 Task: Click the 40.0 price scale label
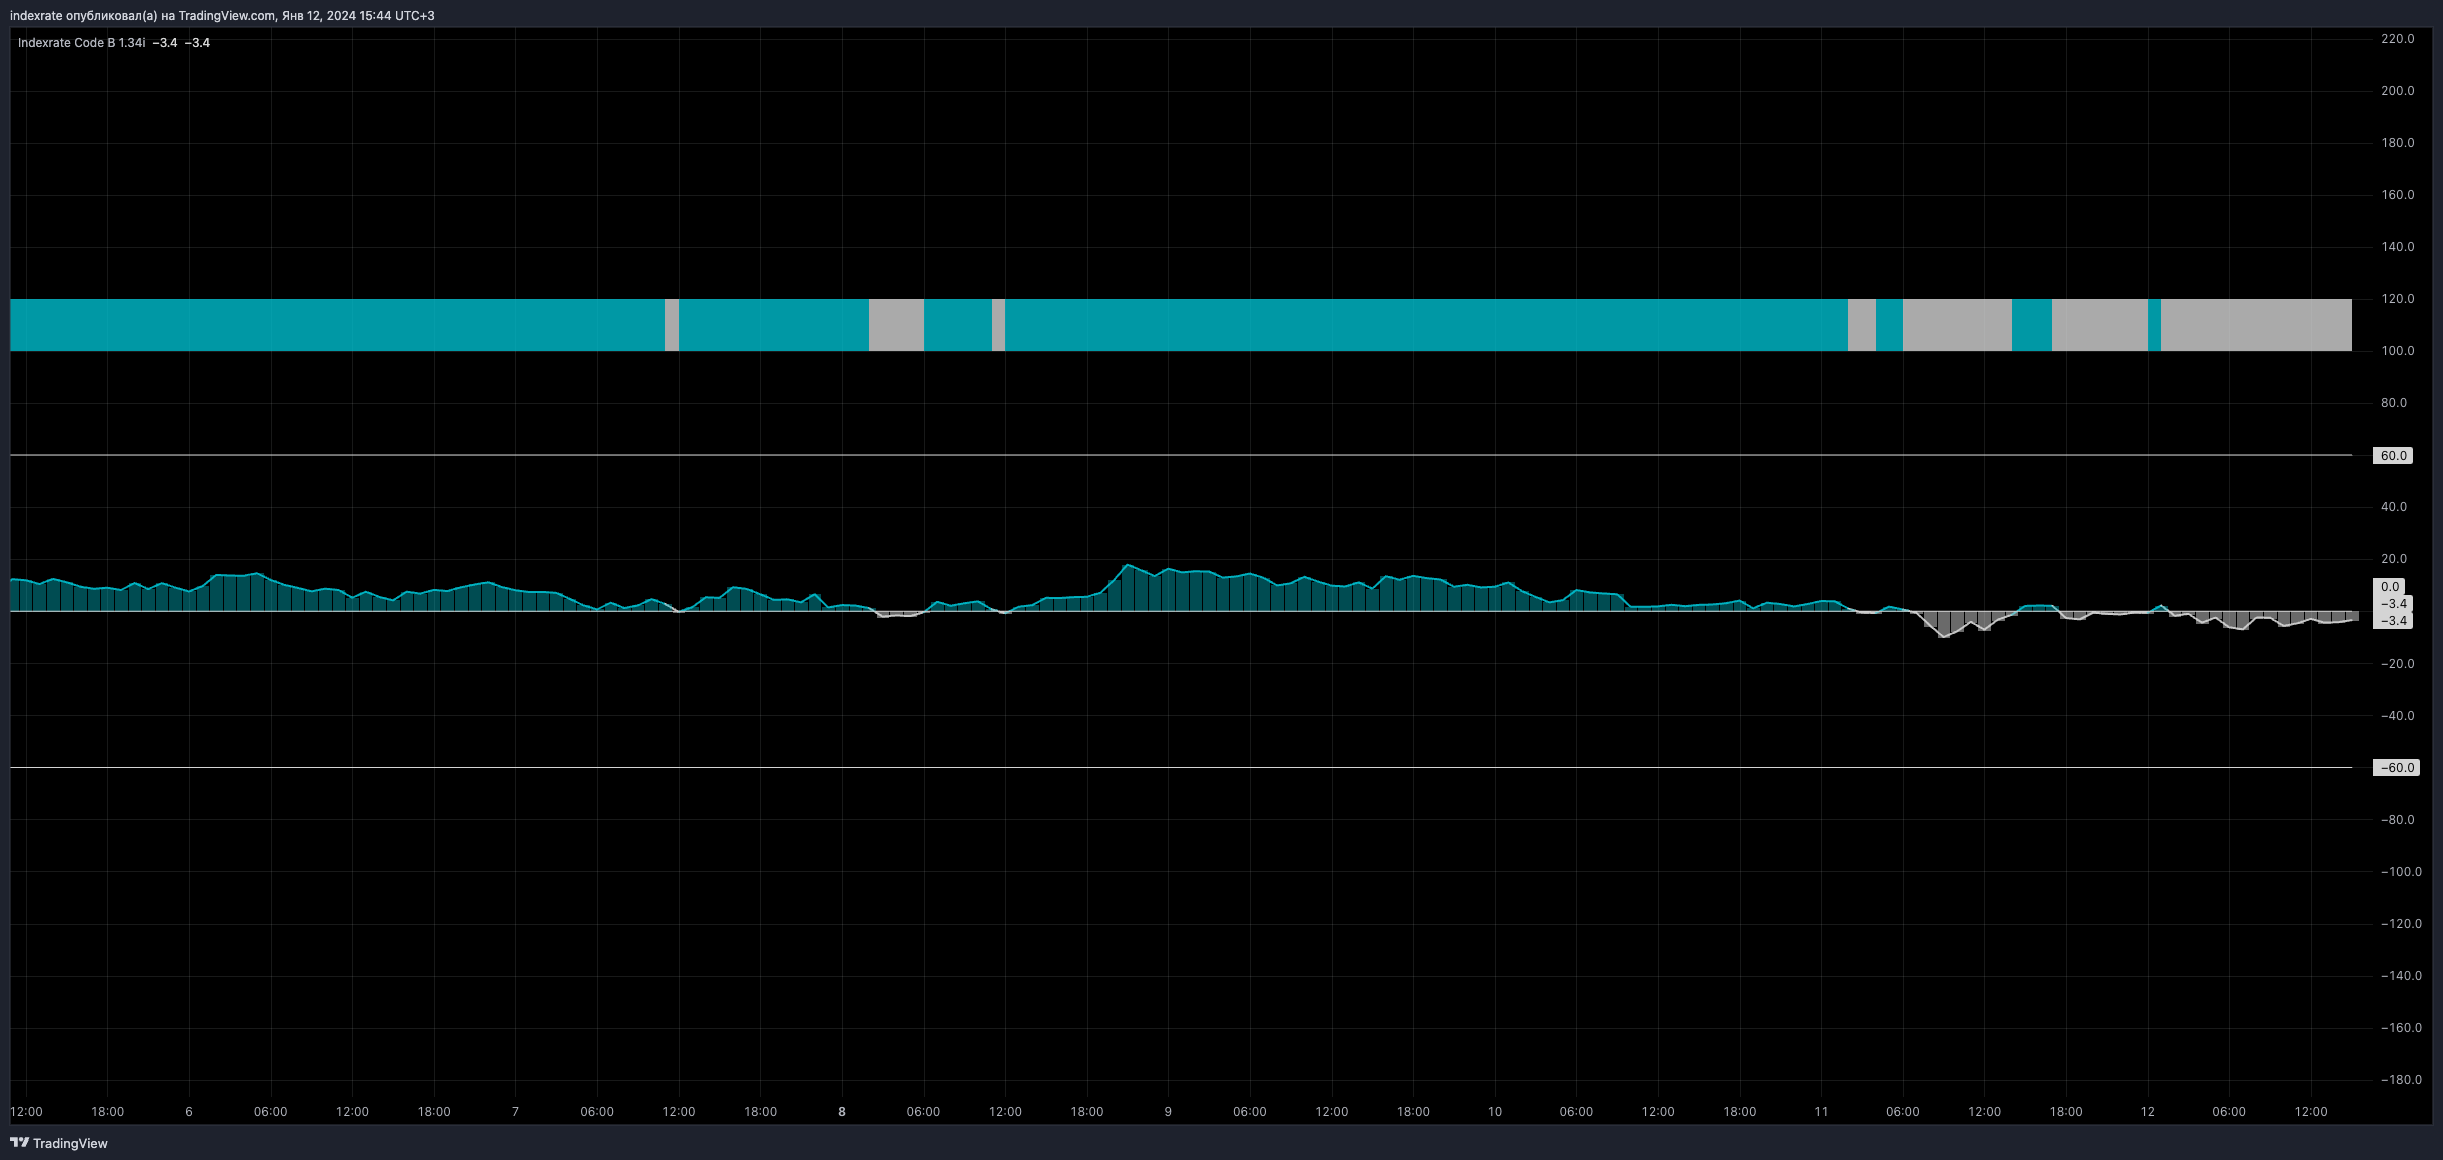click(2394, 507)
